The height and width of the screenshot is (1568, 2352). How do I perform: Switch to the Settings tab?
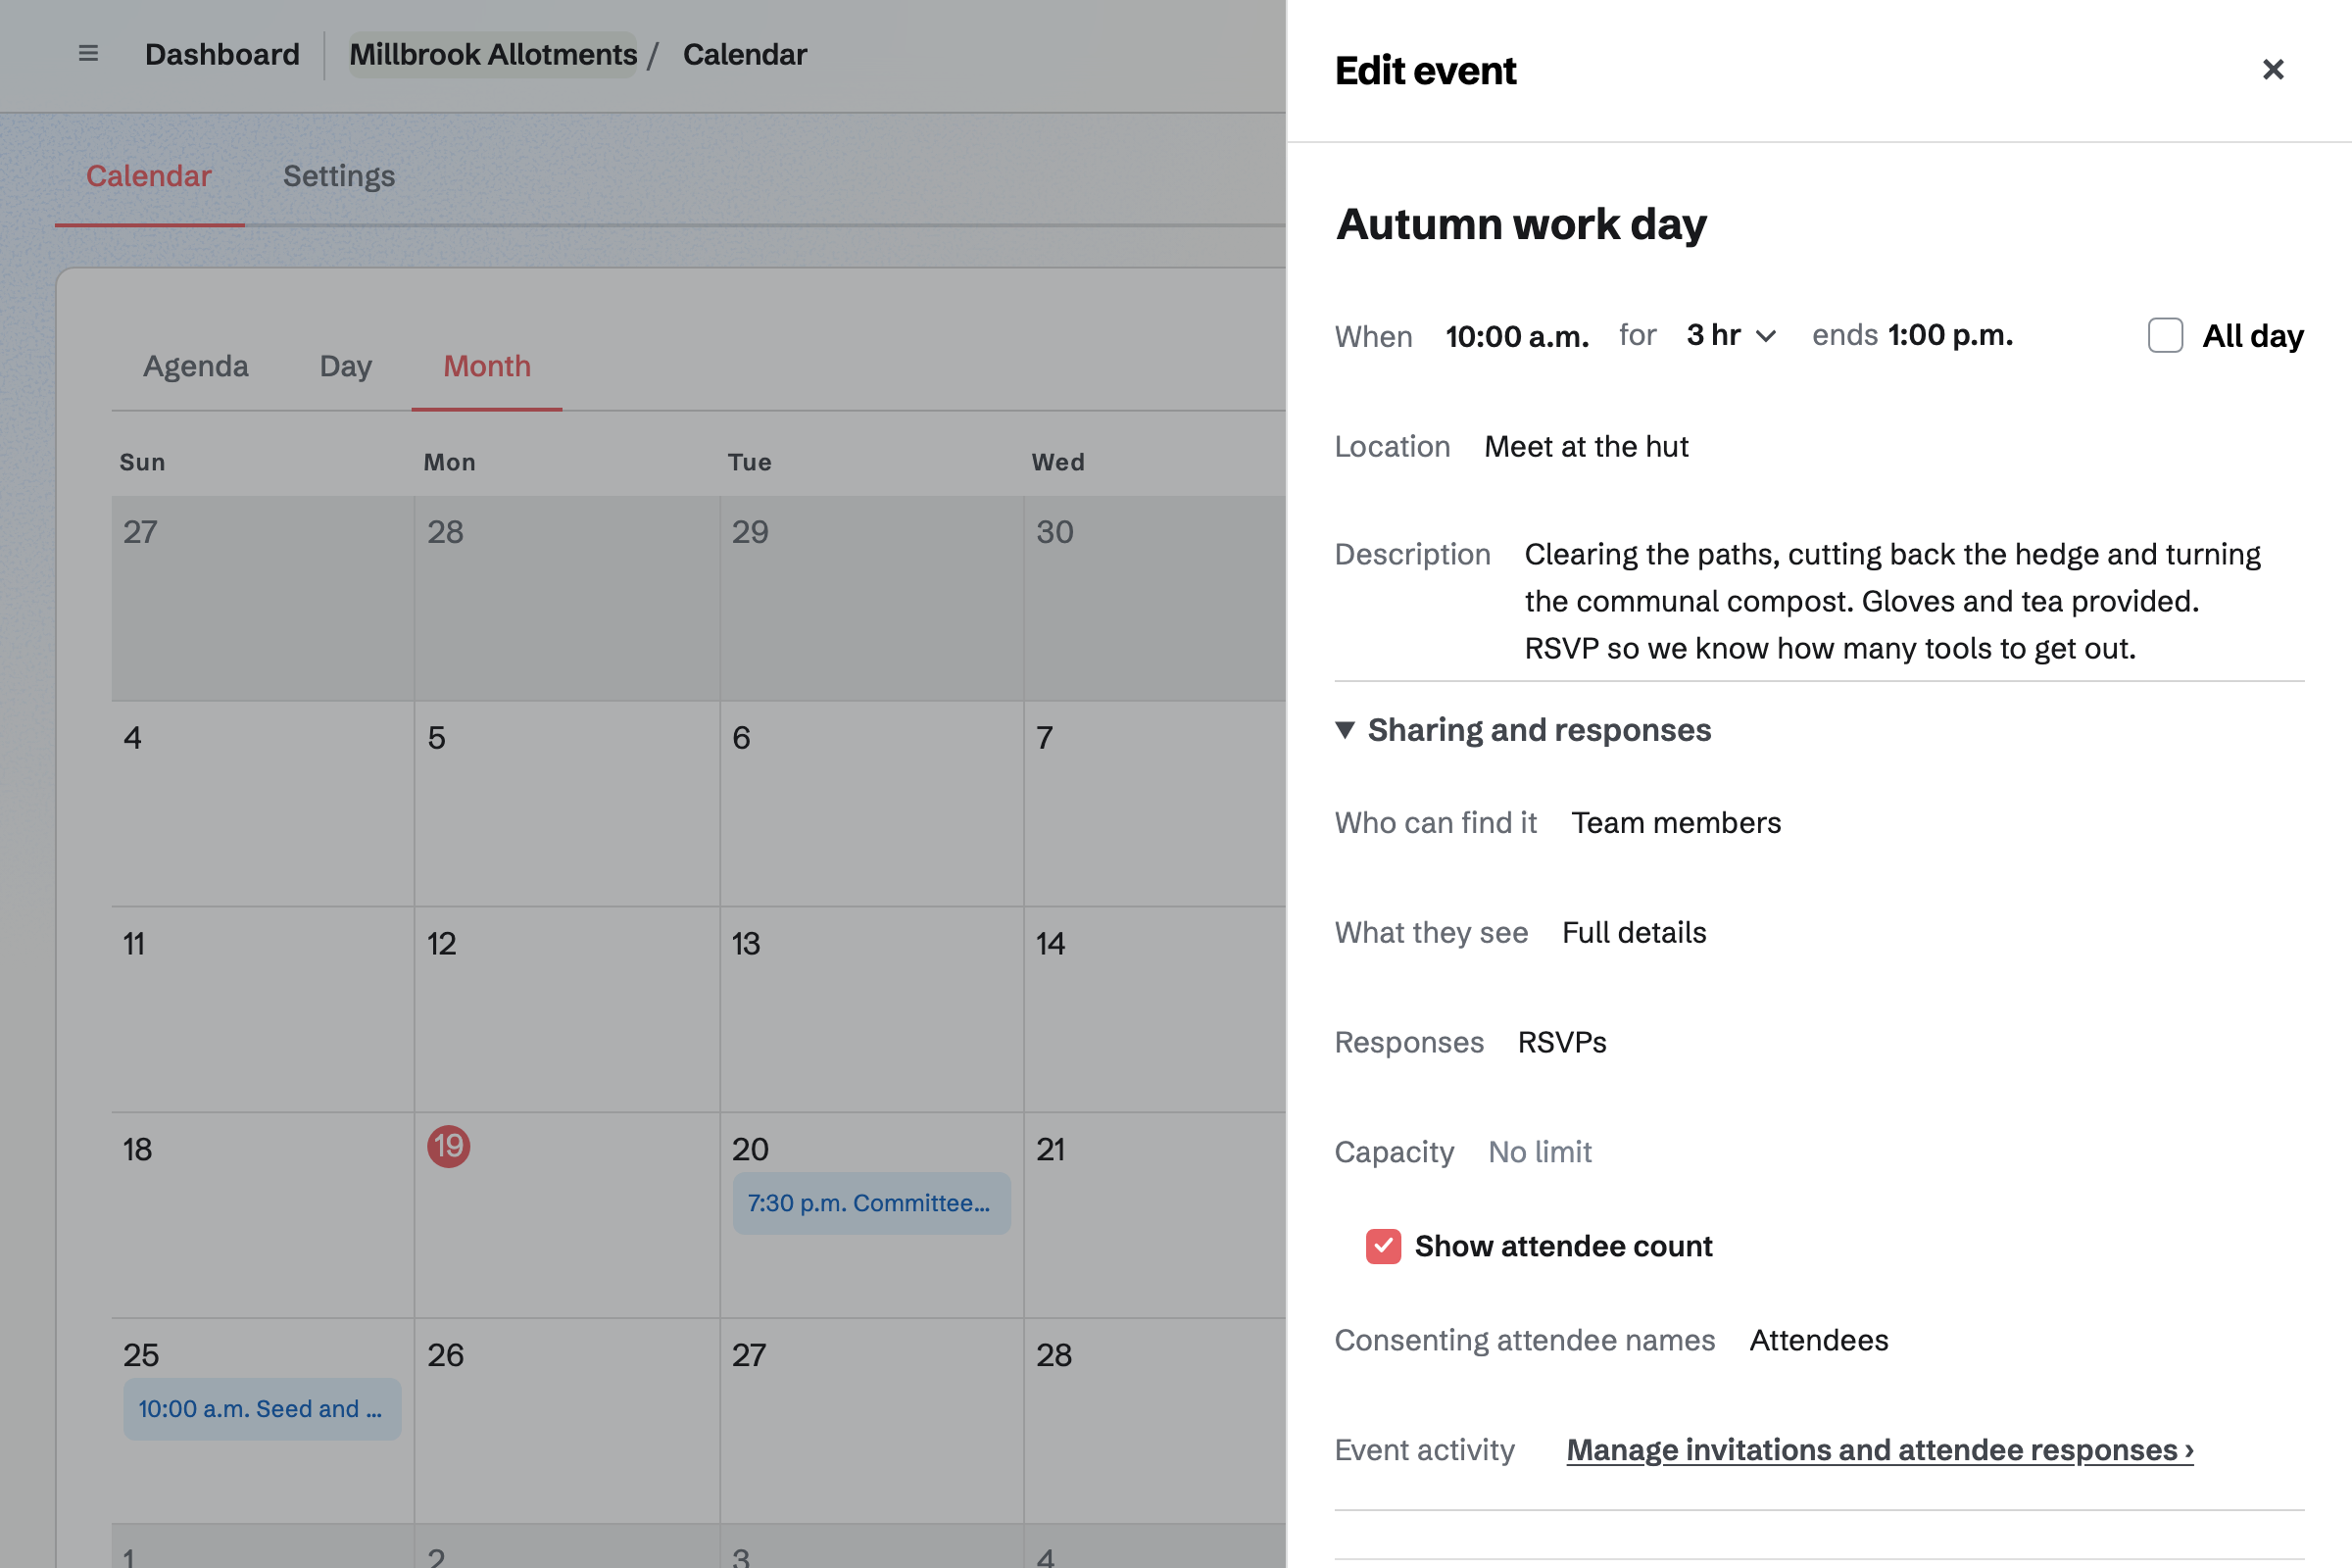339,176
